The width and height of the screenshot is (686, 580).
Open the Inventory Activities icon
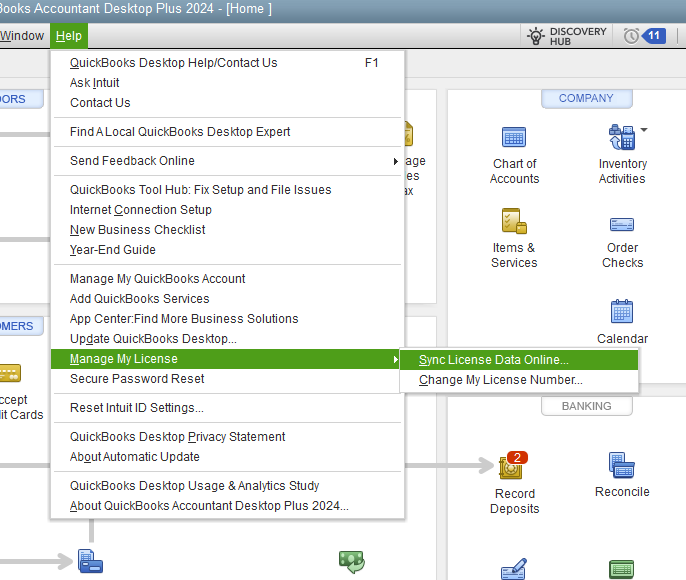[622, 137]
